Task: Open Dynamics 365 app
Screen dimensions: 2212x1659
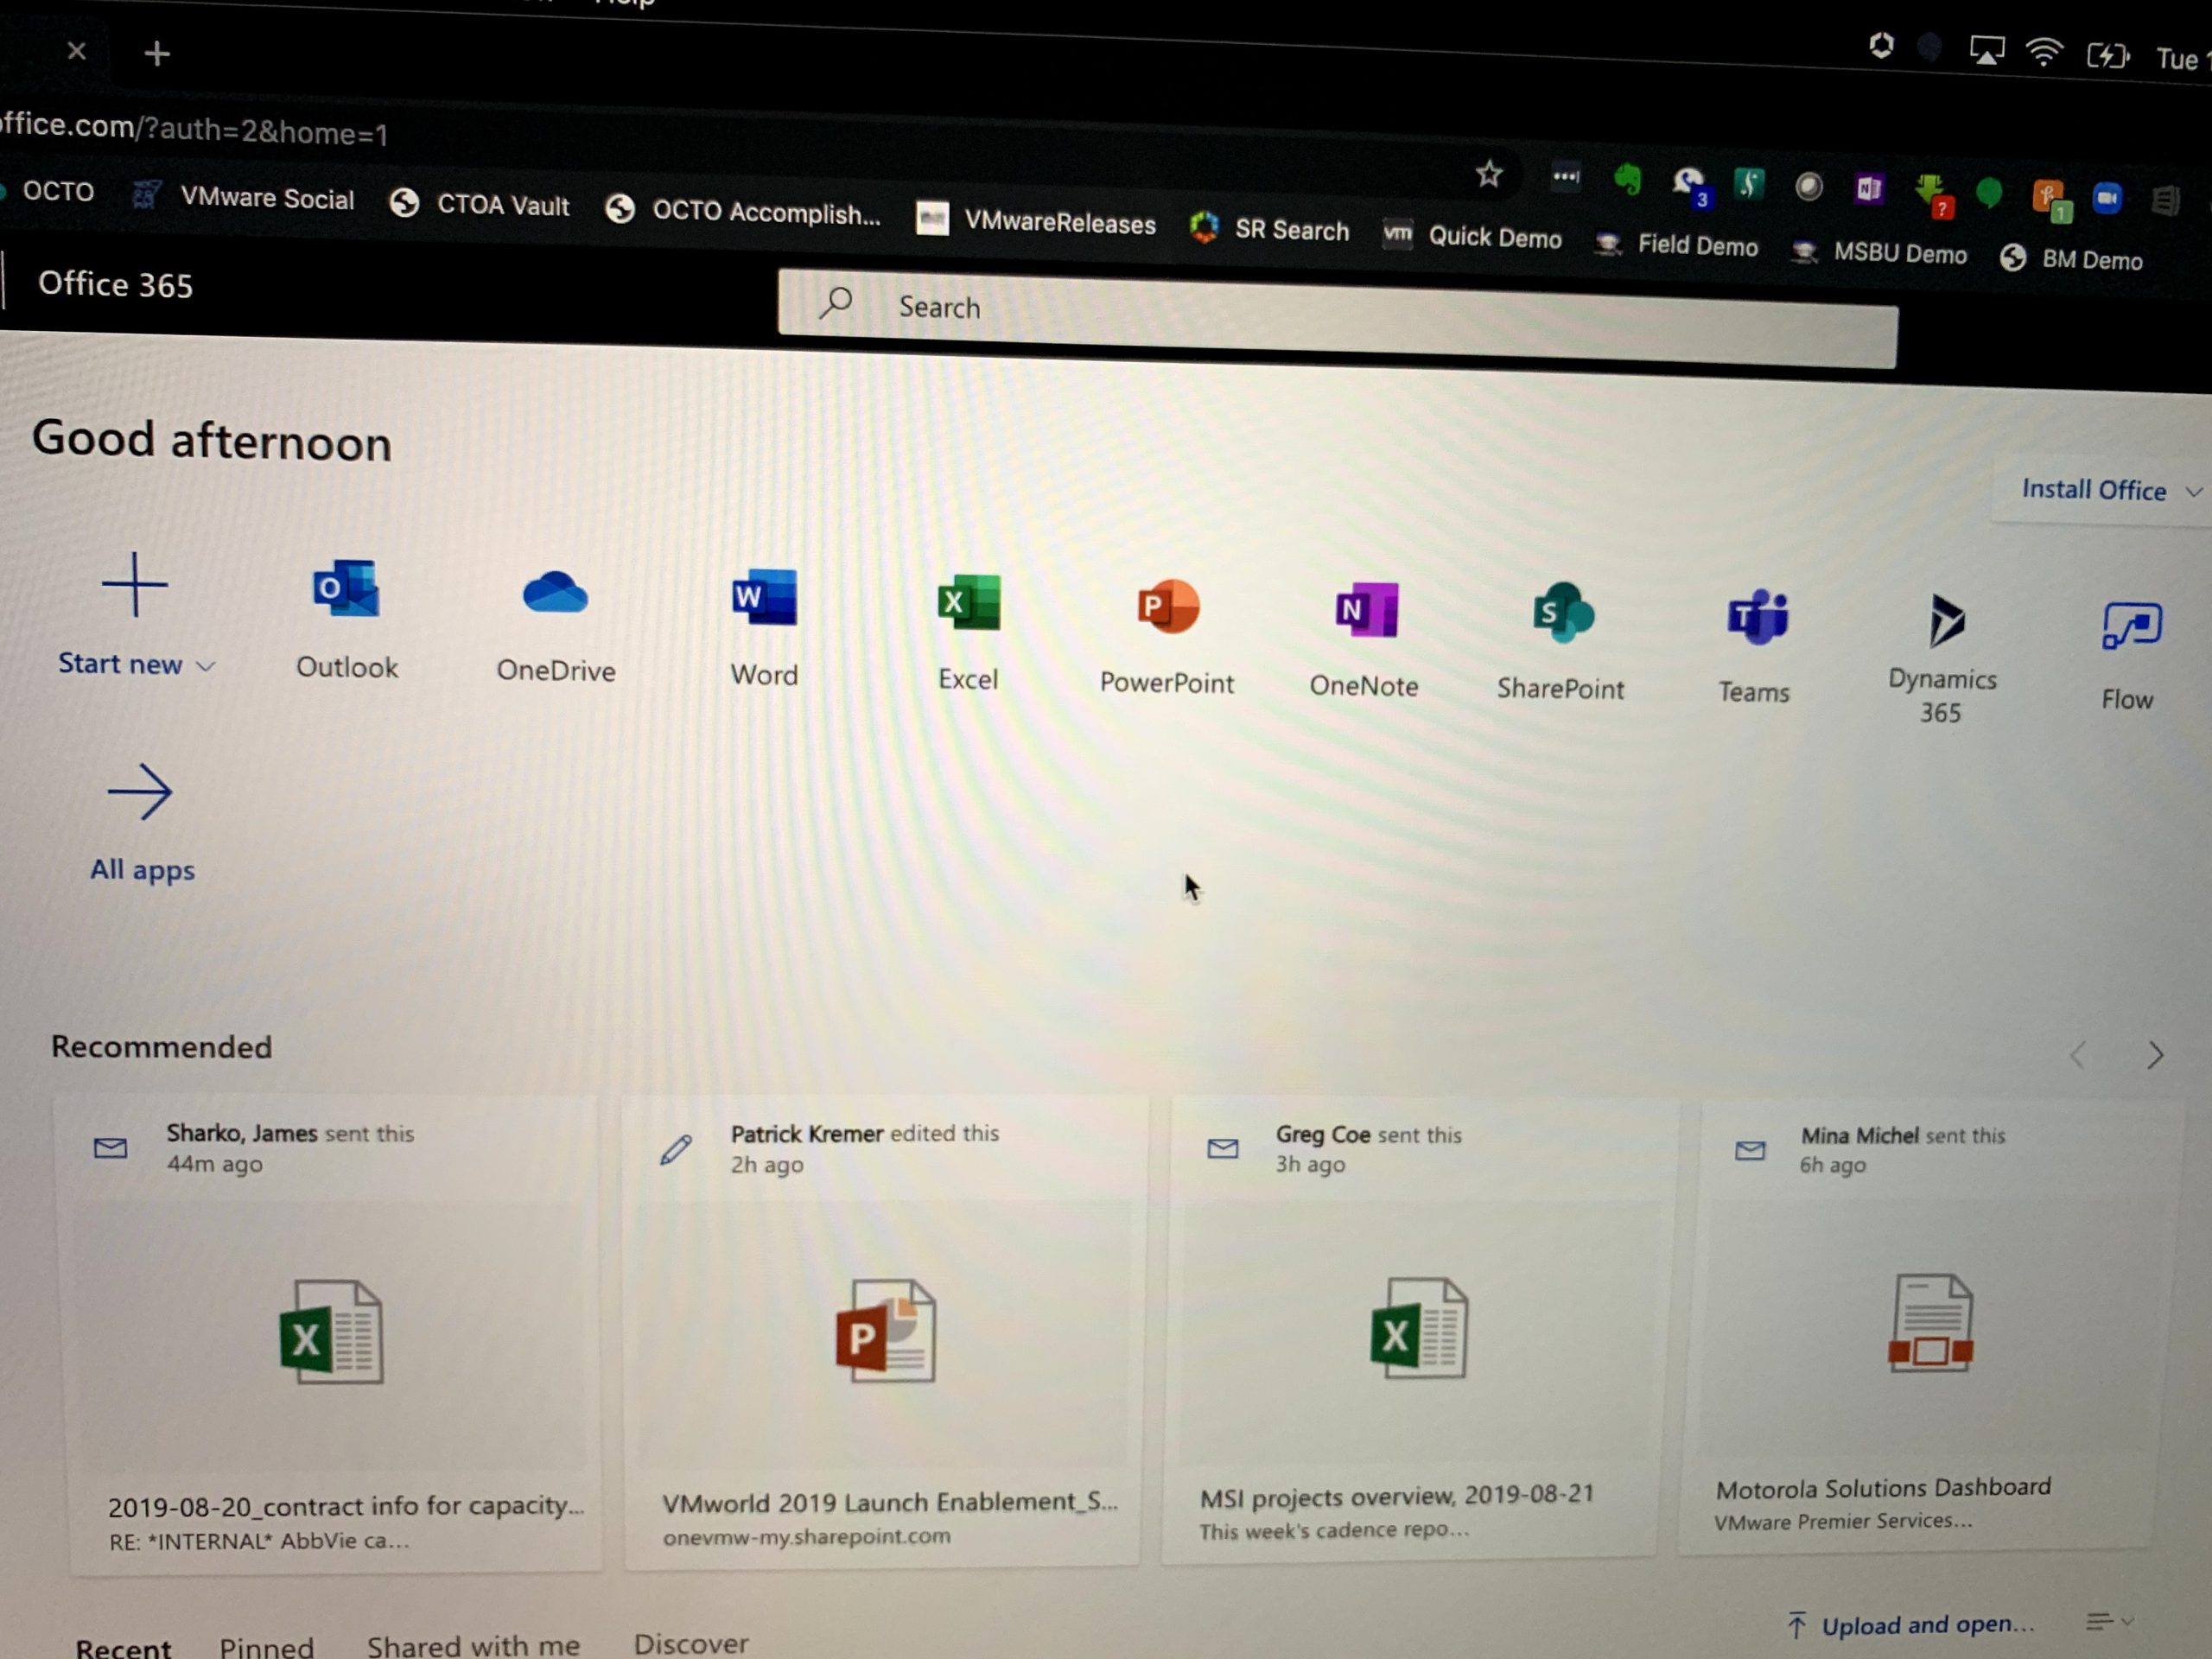Action: (1944, 624)
